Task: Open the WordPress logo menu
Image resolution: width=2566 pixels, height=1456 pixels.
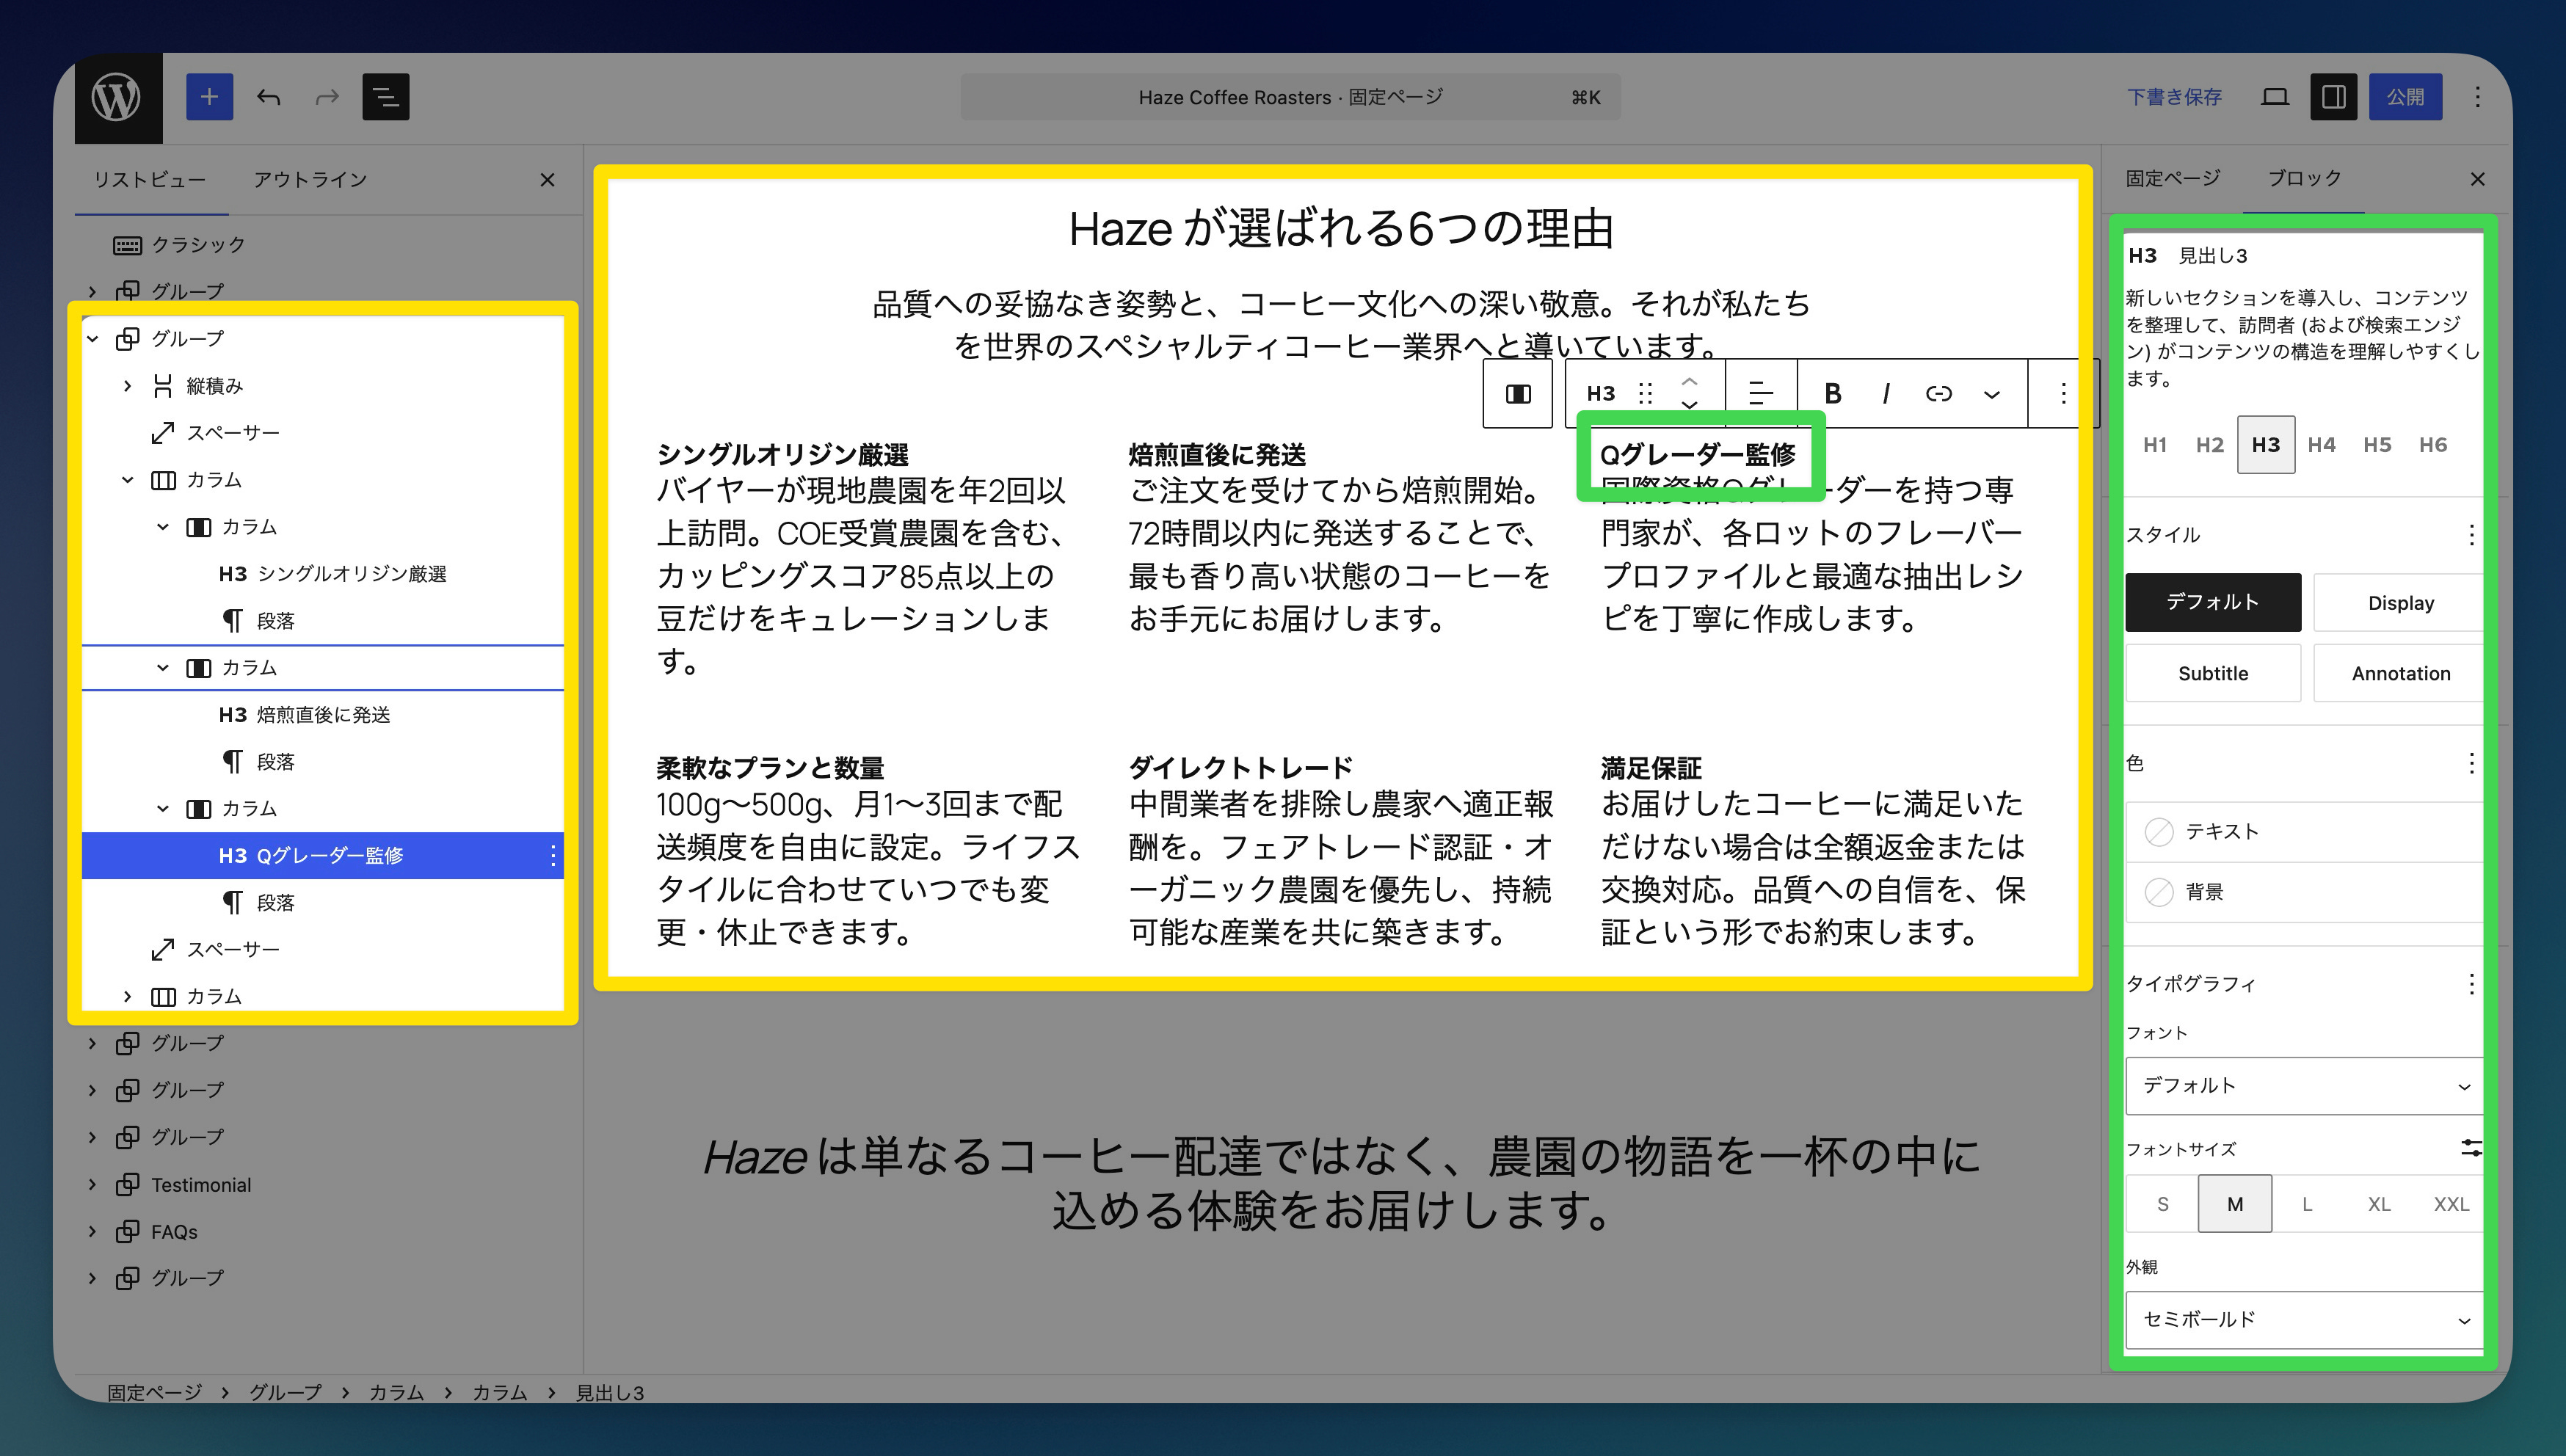Action: pos(118,97)
